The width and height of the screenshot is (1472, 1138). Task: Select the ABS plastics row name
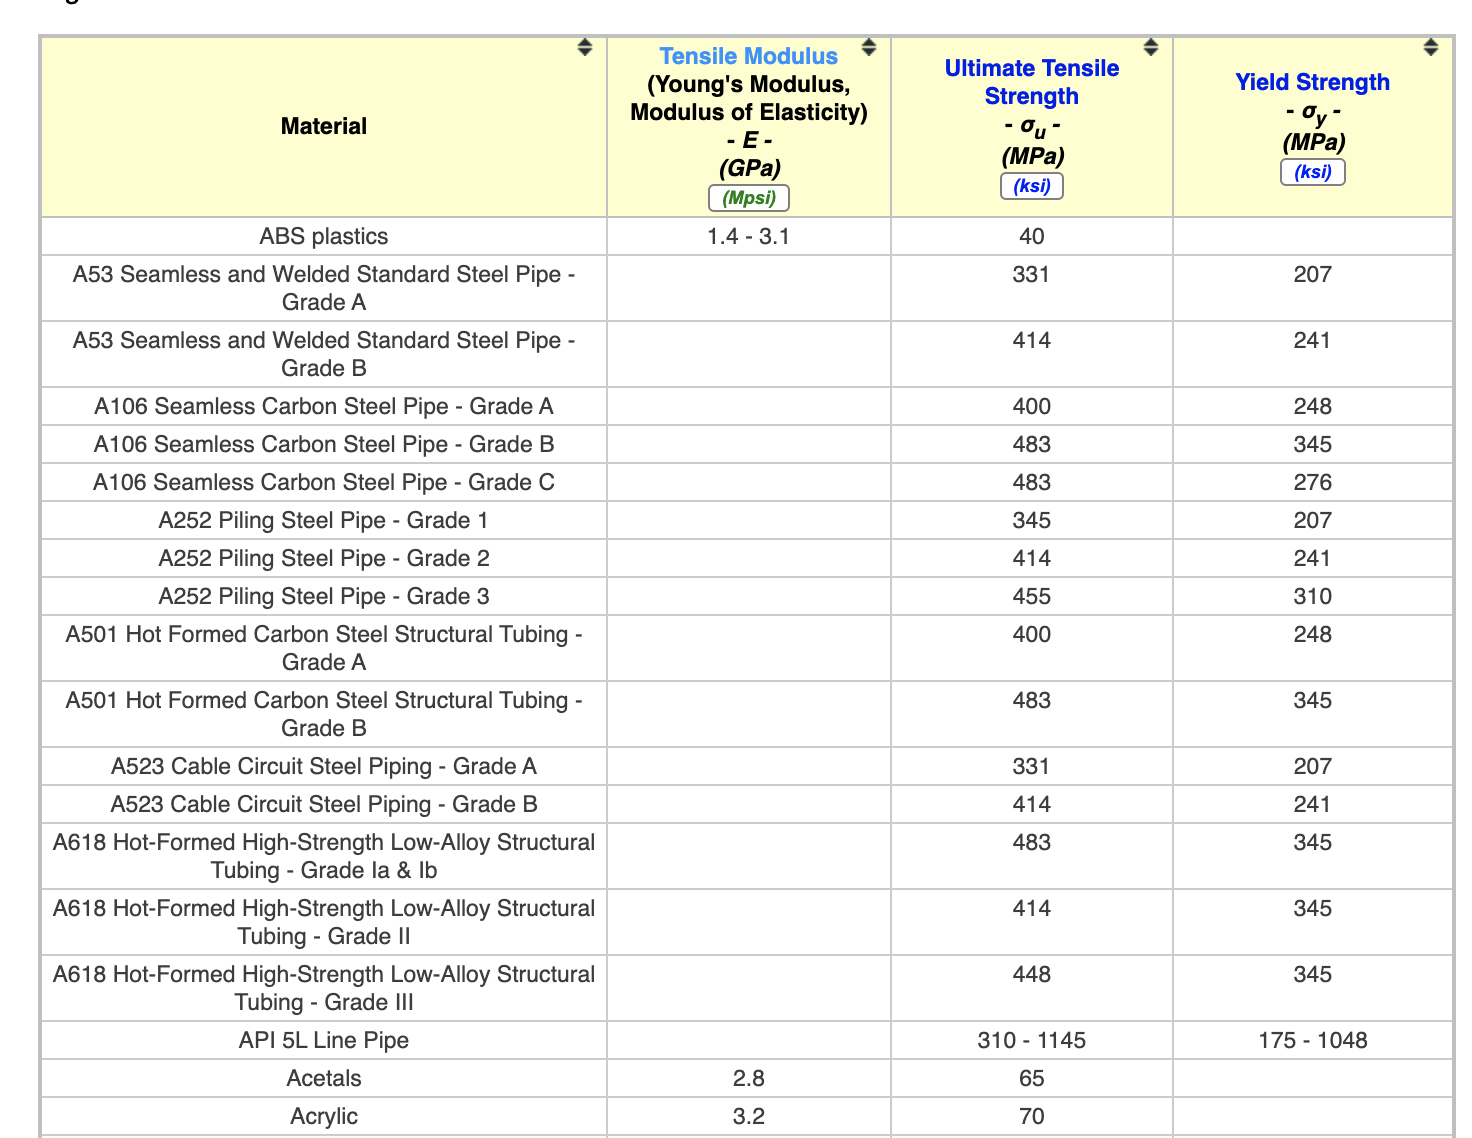point(324,236)
